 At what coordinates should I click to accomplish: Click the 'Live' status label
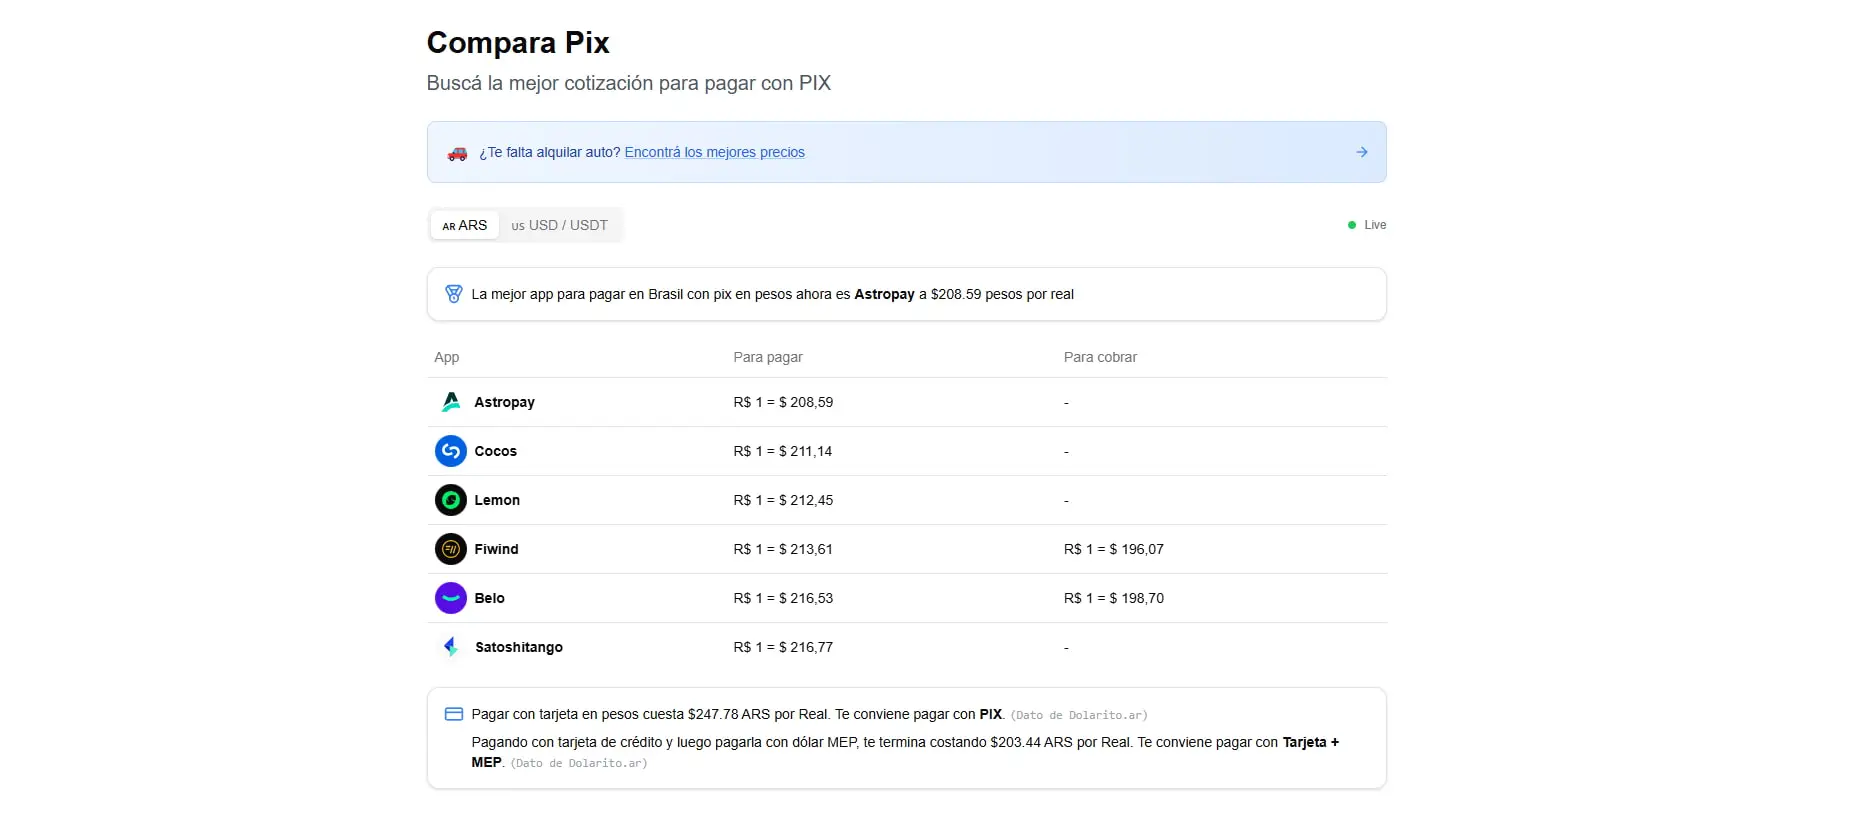[1375, 225]
